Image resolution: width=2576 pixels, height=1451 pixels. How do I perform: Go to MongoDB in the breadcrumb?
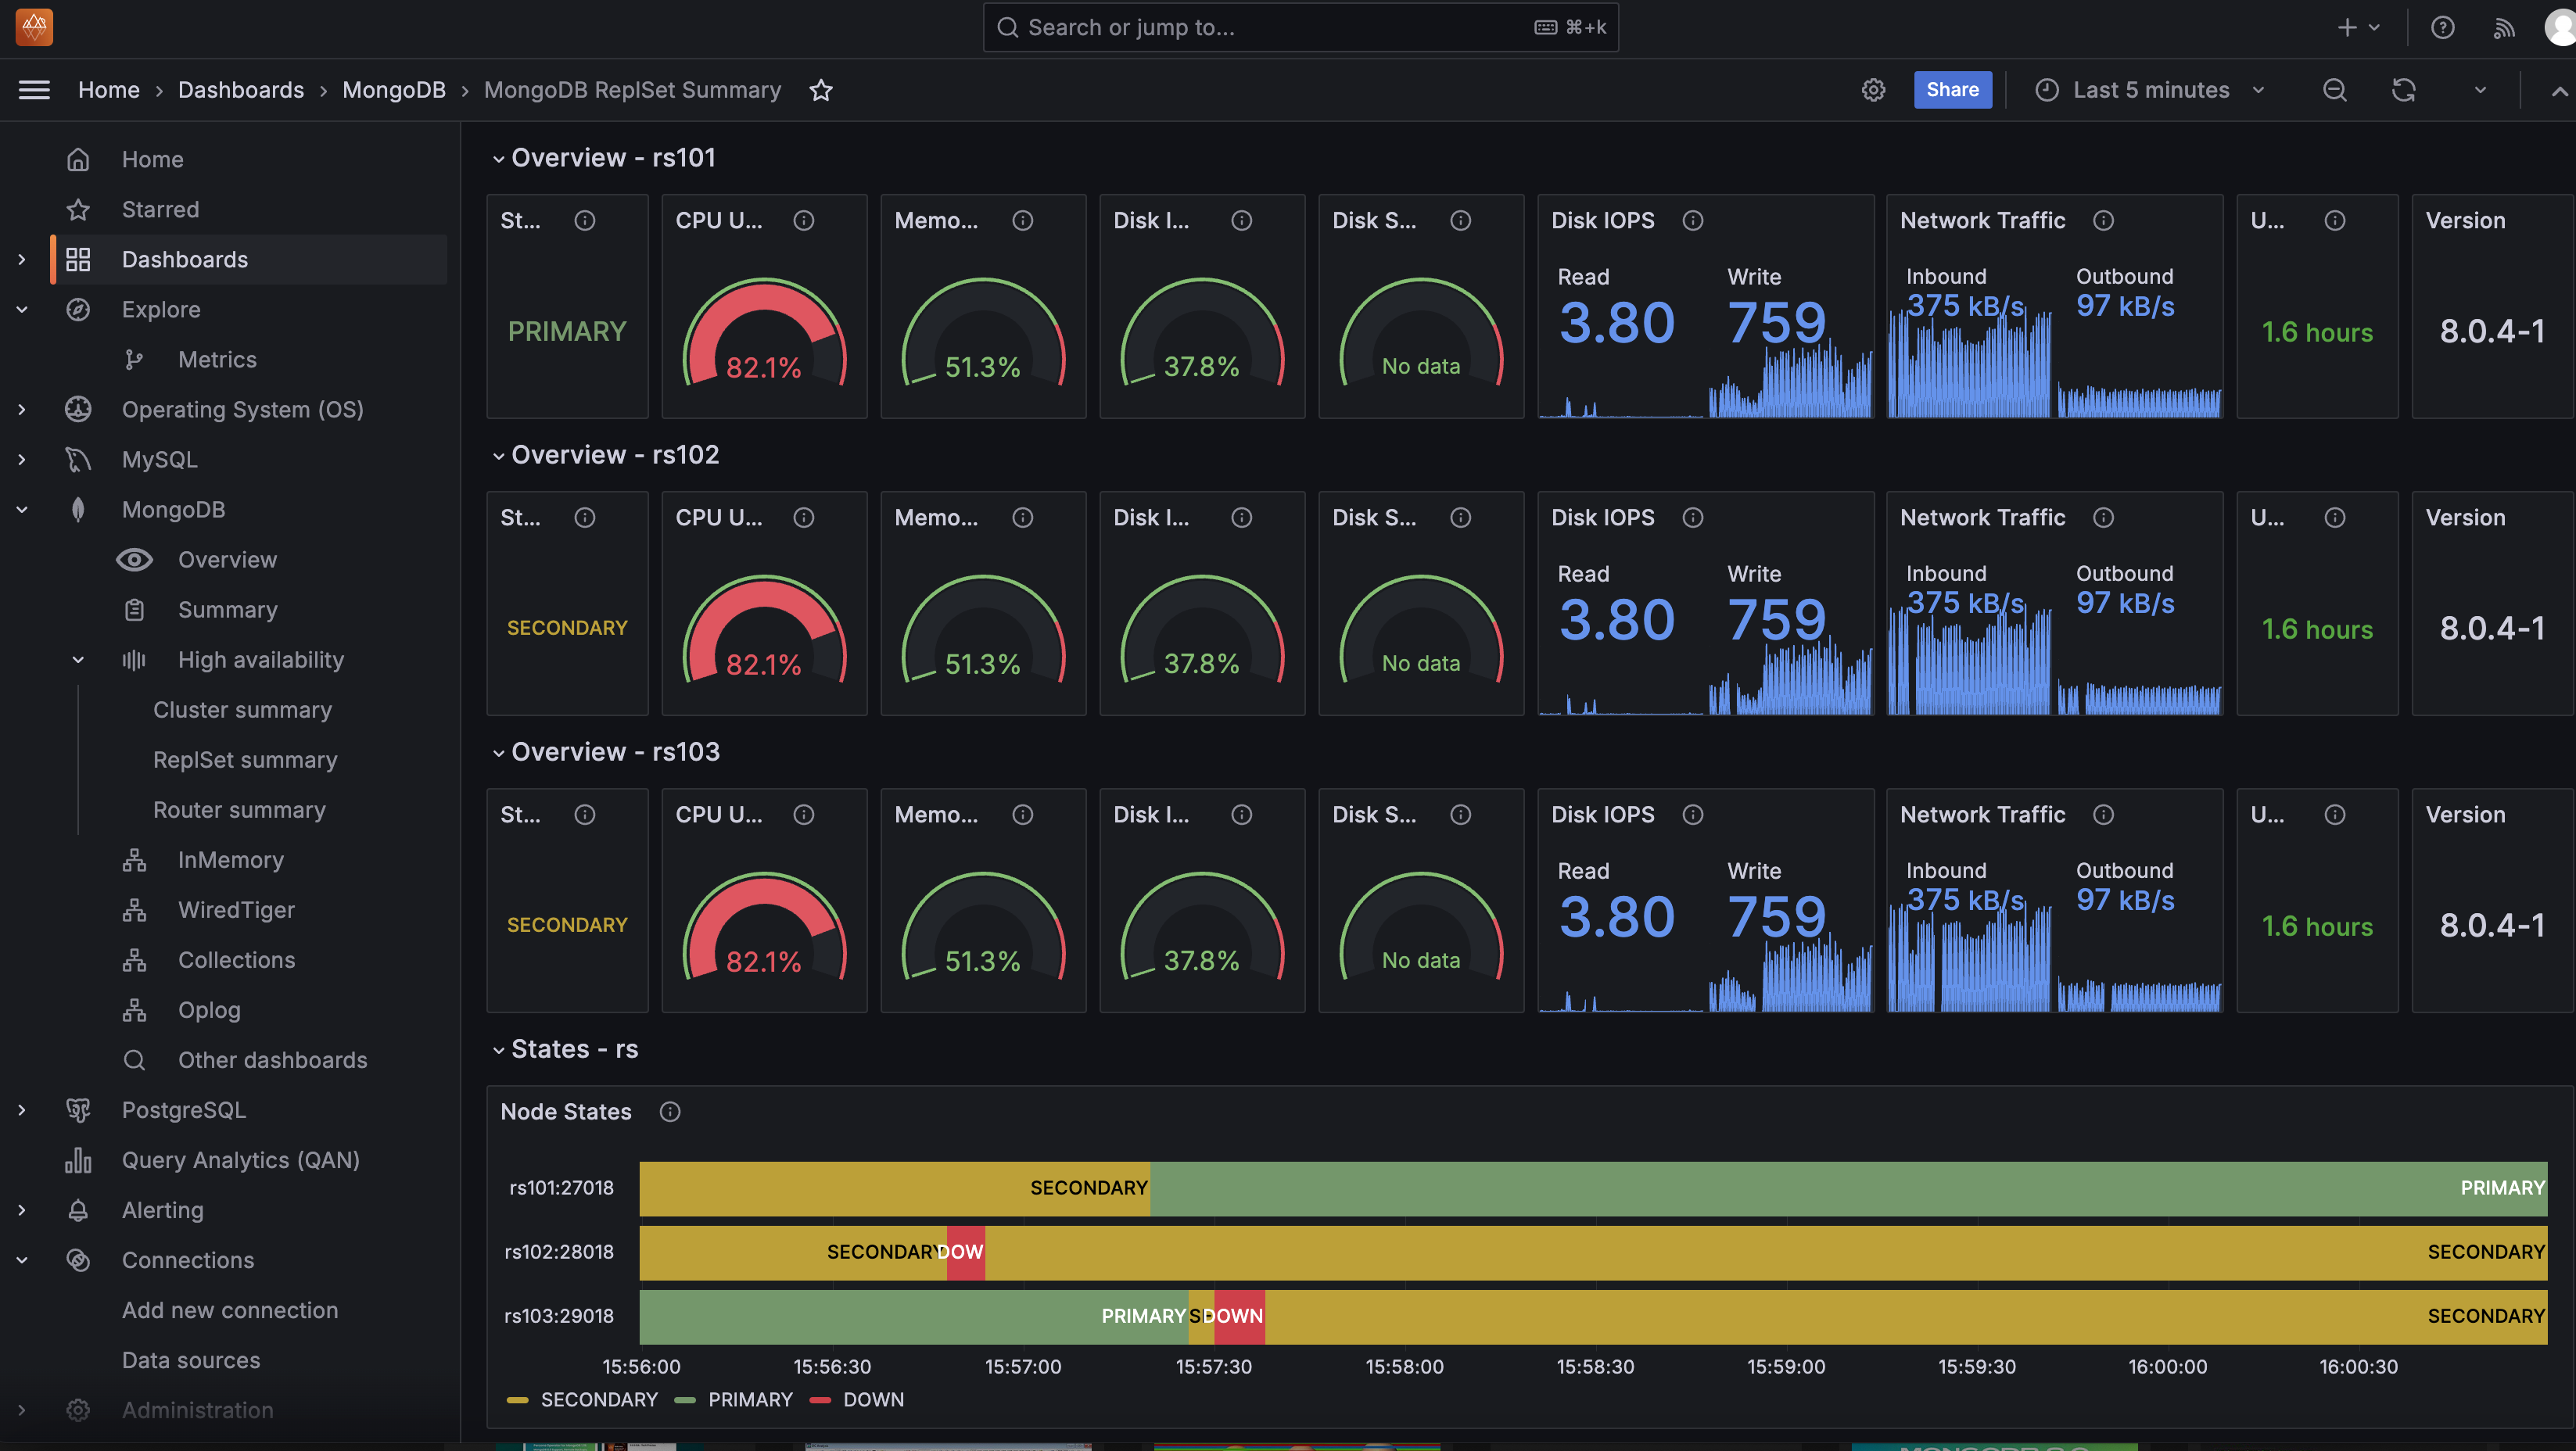tap(394, 90)
